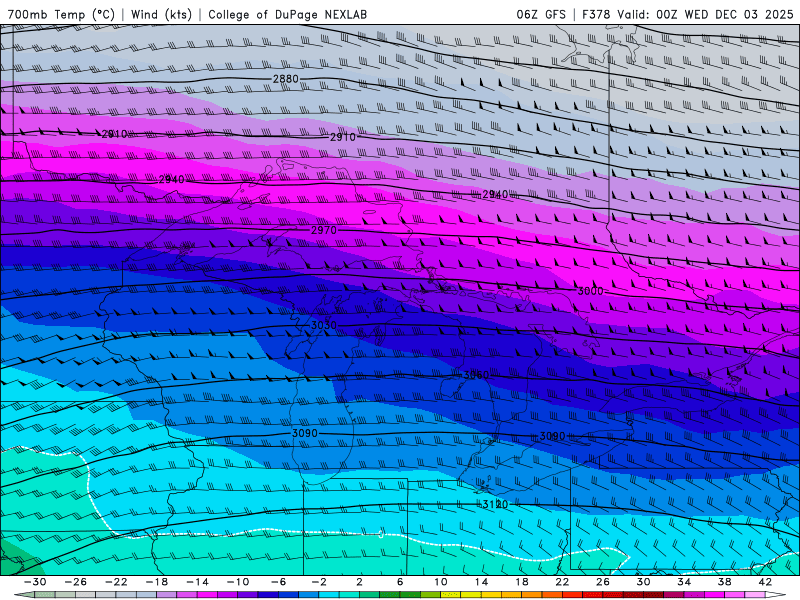Click the −30 value on the temperature scale
The image size is (800, 600).
35,582
